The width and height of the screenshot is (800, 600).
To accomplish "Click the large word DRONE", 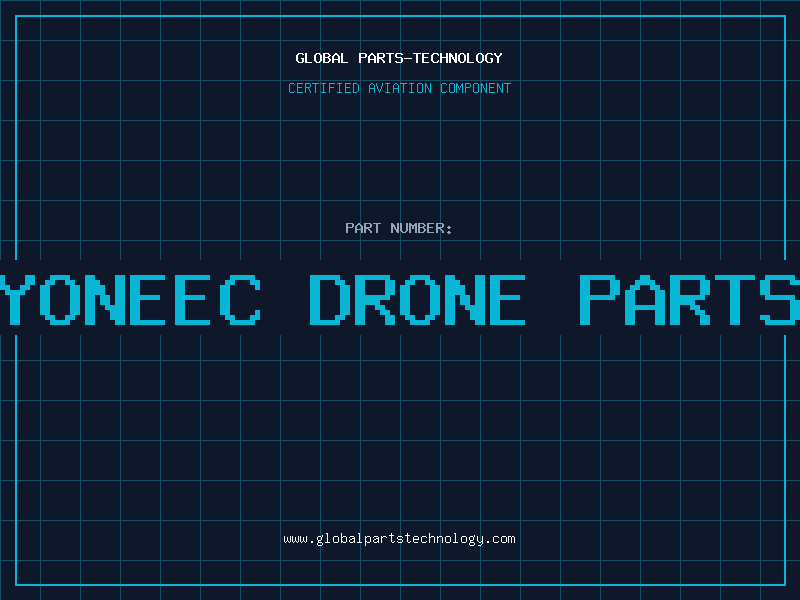I will click(x=418, y=300).
